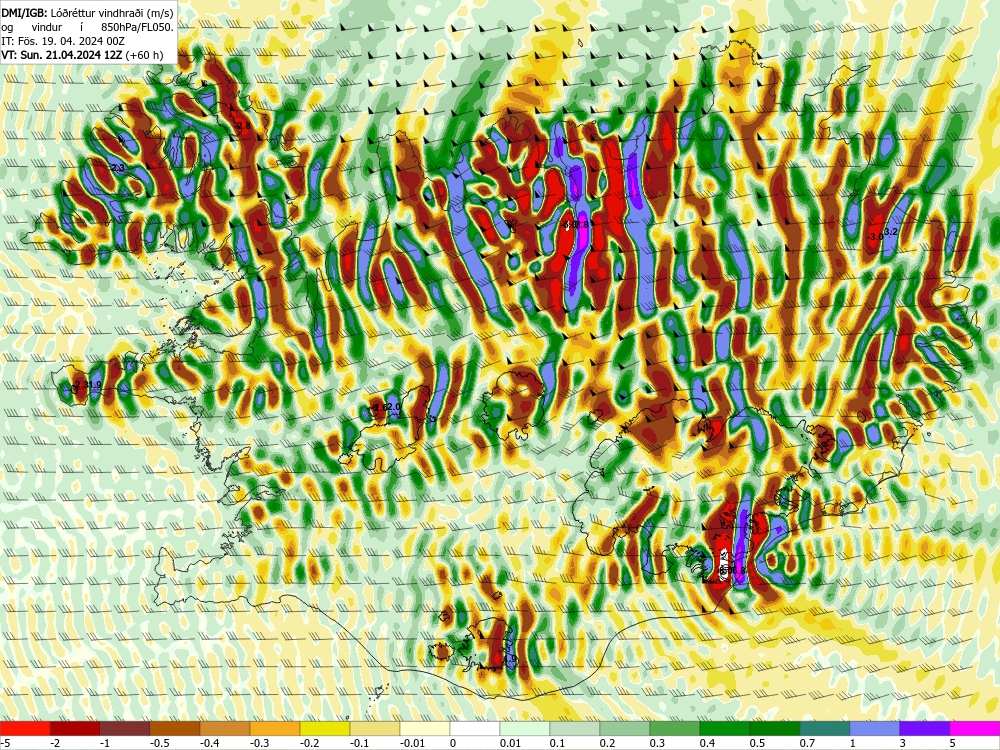Click the dark red legend swatch between -2 and -1

pos(75,728)
